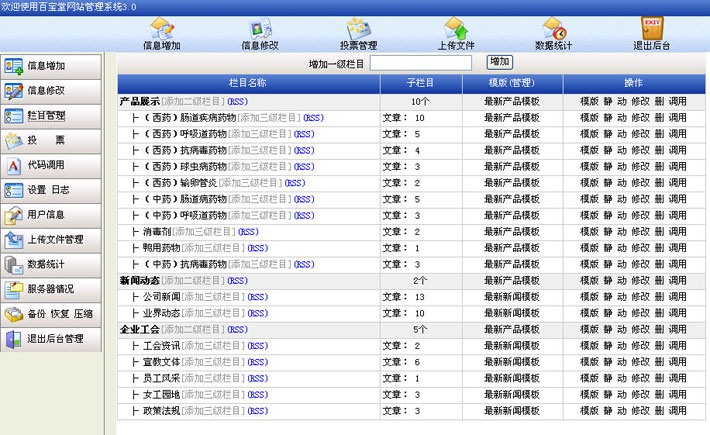Click 静 in the 企业工会 row
710x435 pixels.
point(608,330)
